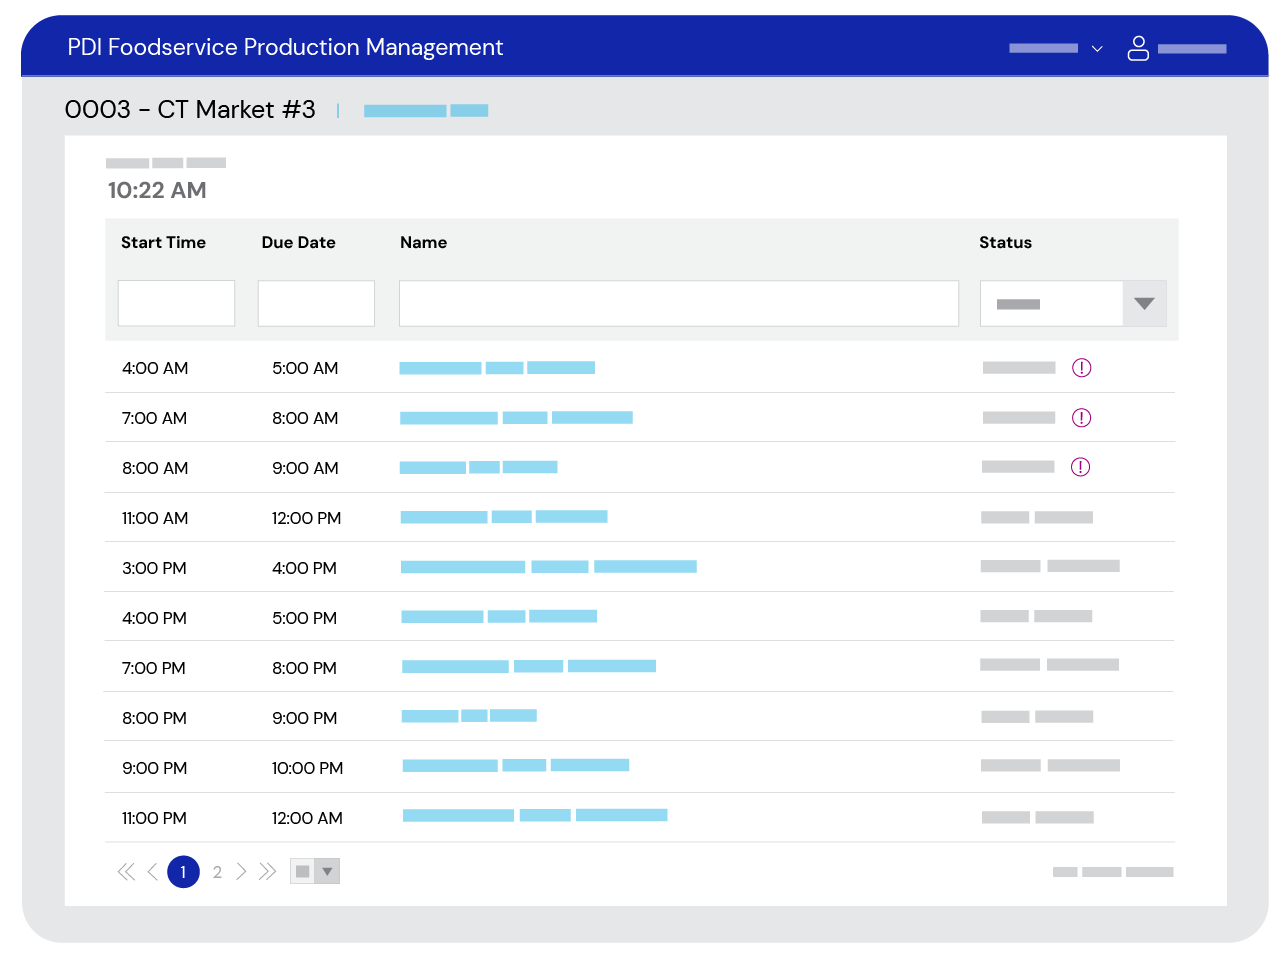Click the alert icon for the 4:00 AM row
Image resolution: width=1287 pixels, height=961 pixels.
1081,368
